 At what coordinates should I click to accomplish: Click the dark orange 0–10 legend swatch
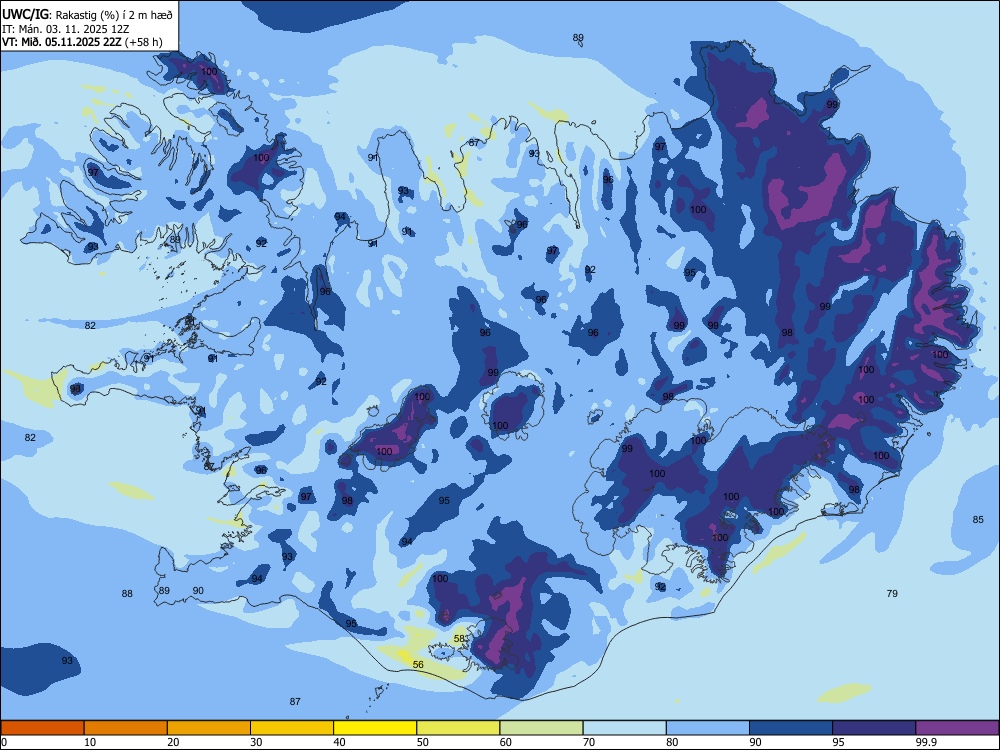coord(42,728)
